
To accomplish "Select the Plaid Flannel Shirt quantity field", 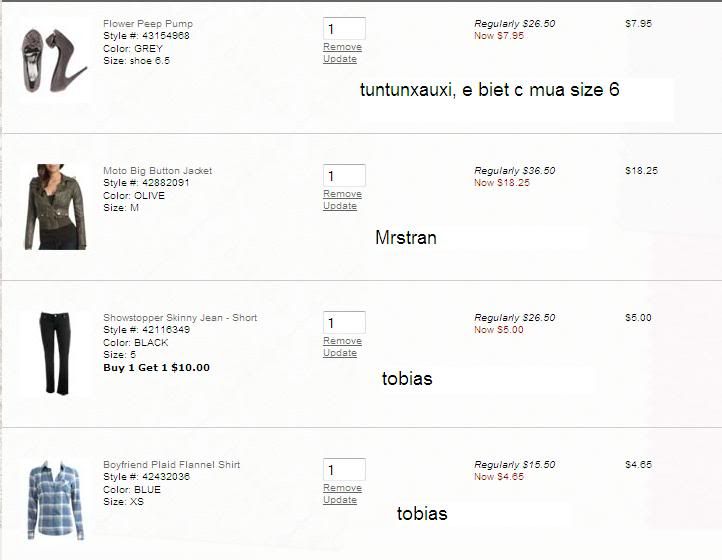I will pyautogui.click(x=344, y=470).
